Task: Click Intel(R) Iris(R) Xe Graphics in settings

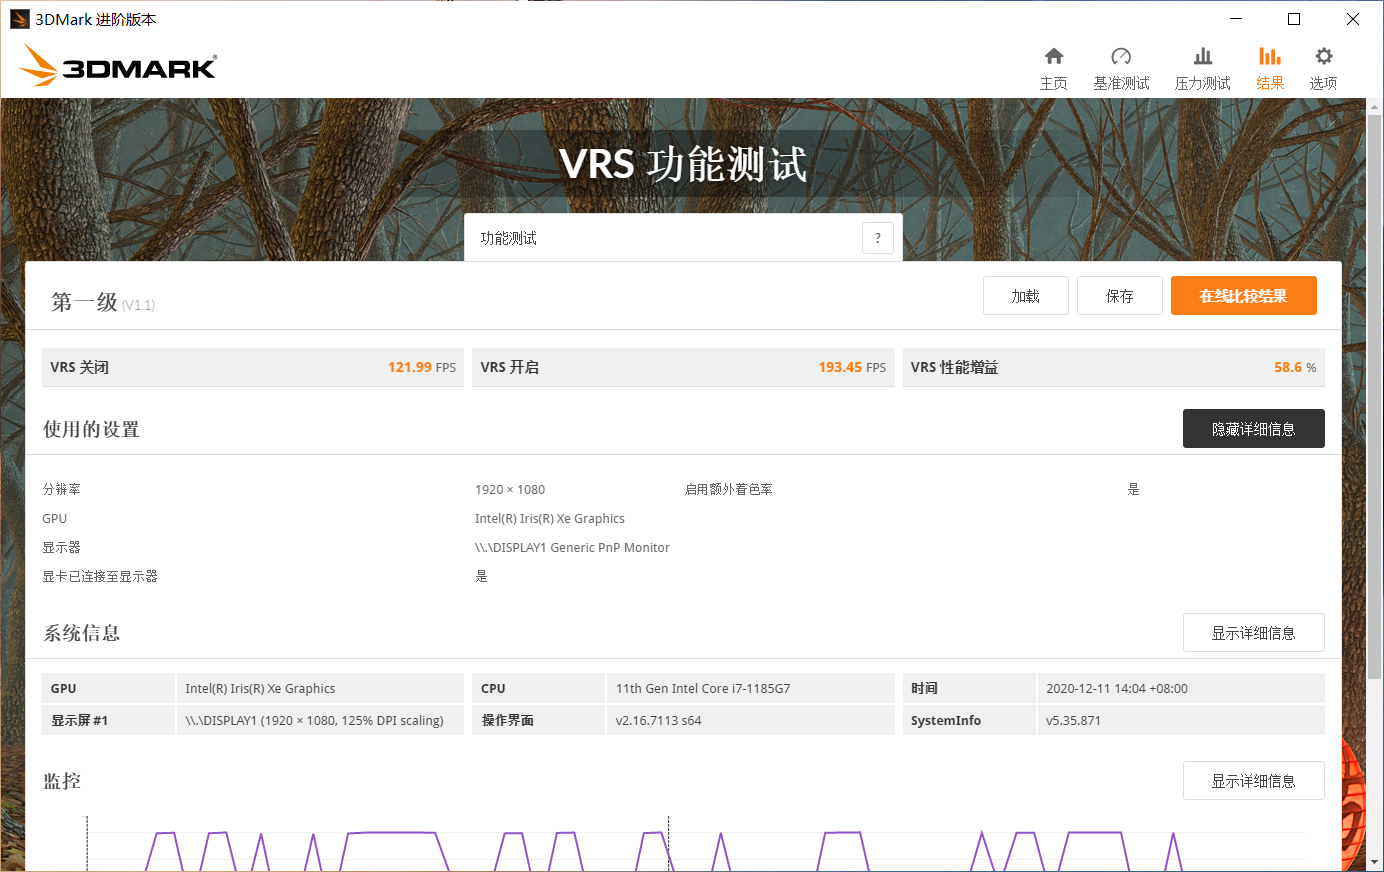Action: click(550, 518)
